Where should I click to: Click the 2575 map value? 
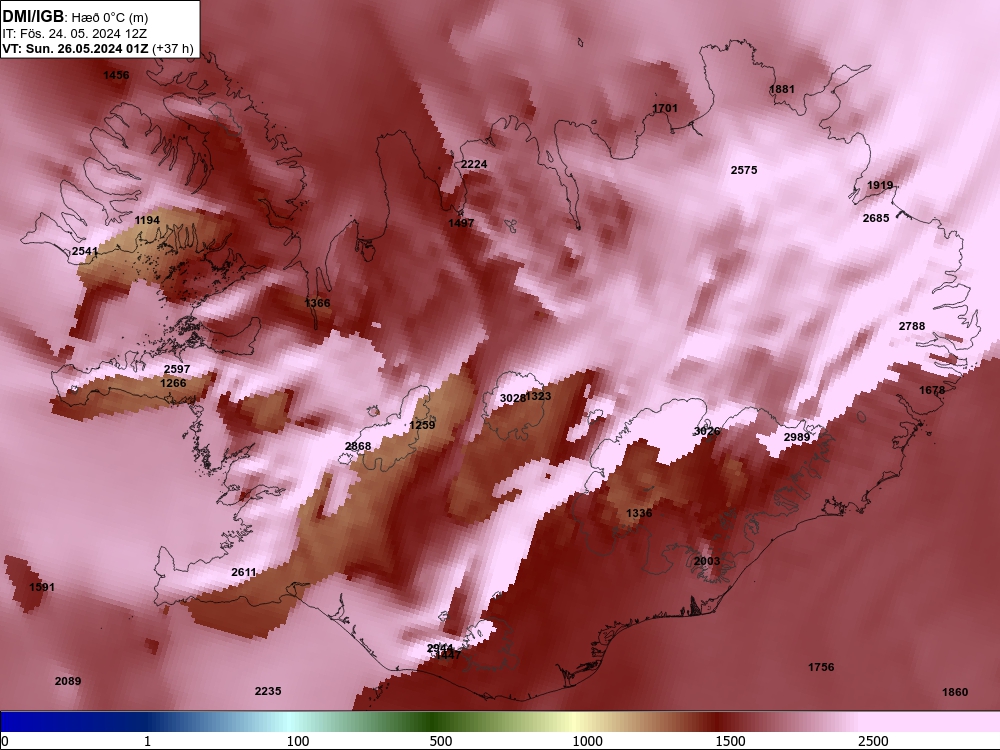(x=744, y=170)
